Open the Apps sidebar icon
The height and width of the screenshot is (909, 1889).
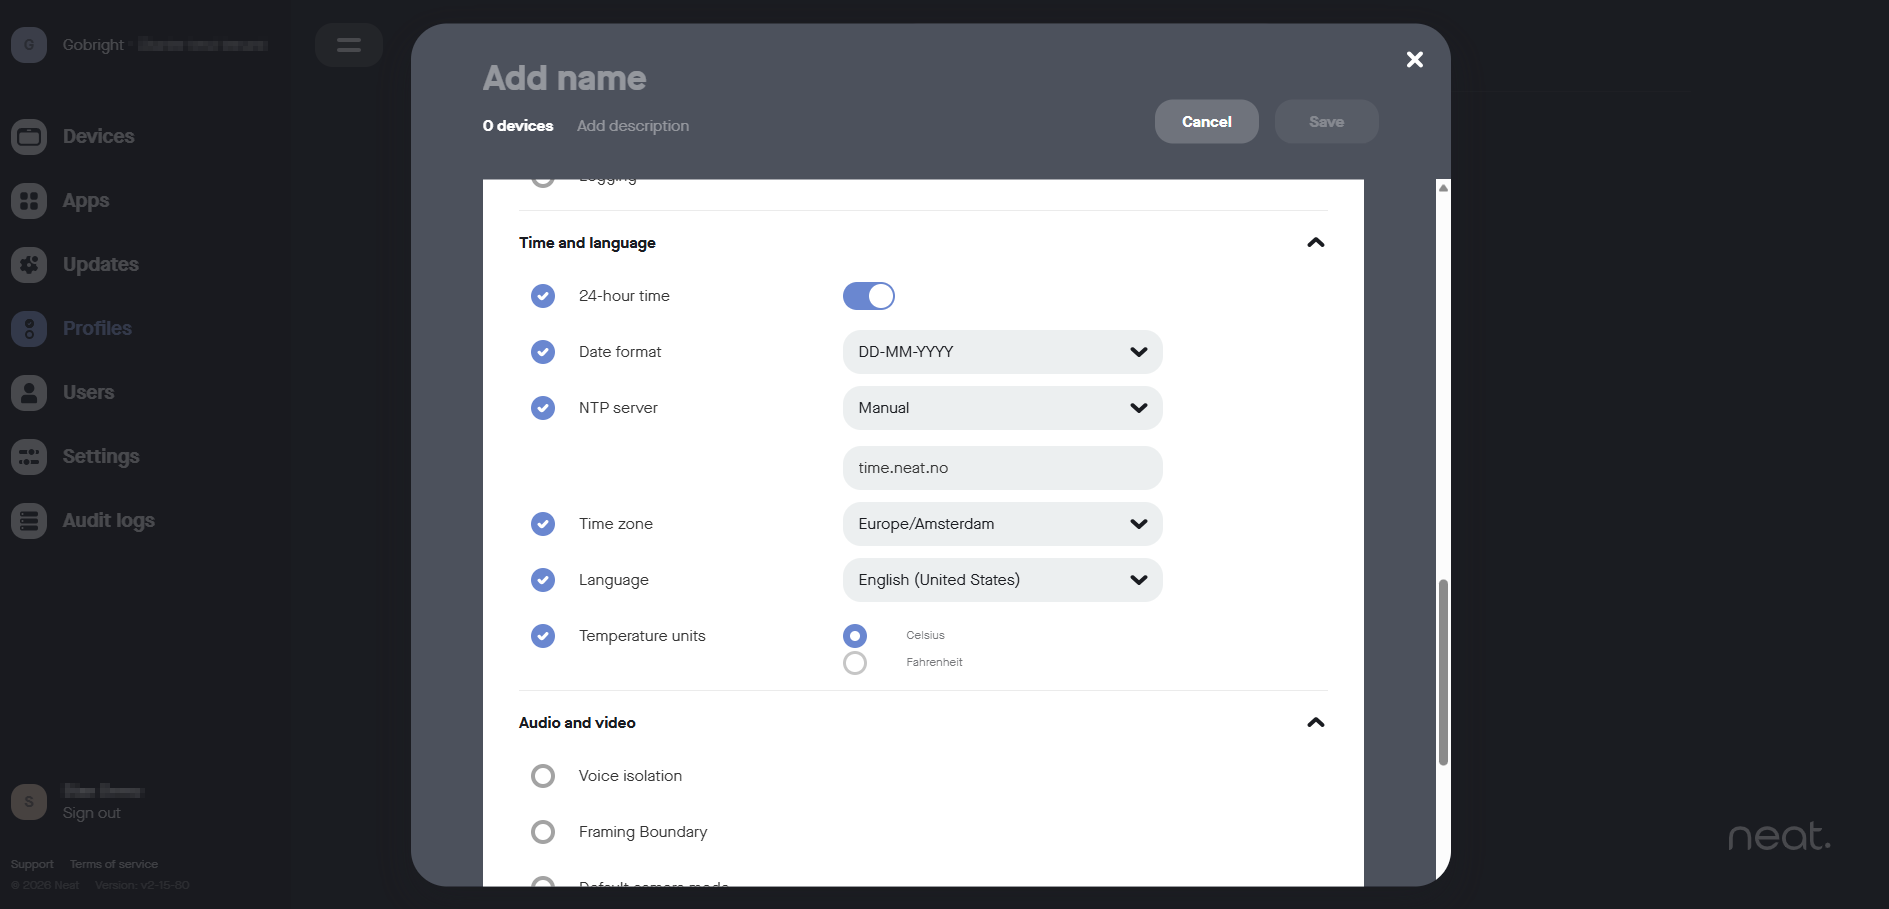tap(29, 201)
